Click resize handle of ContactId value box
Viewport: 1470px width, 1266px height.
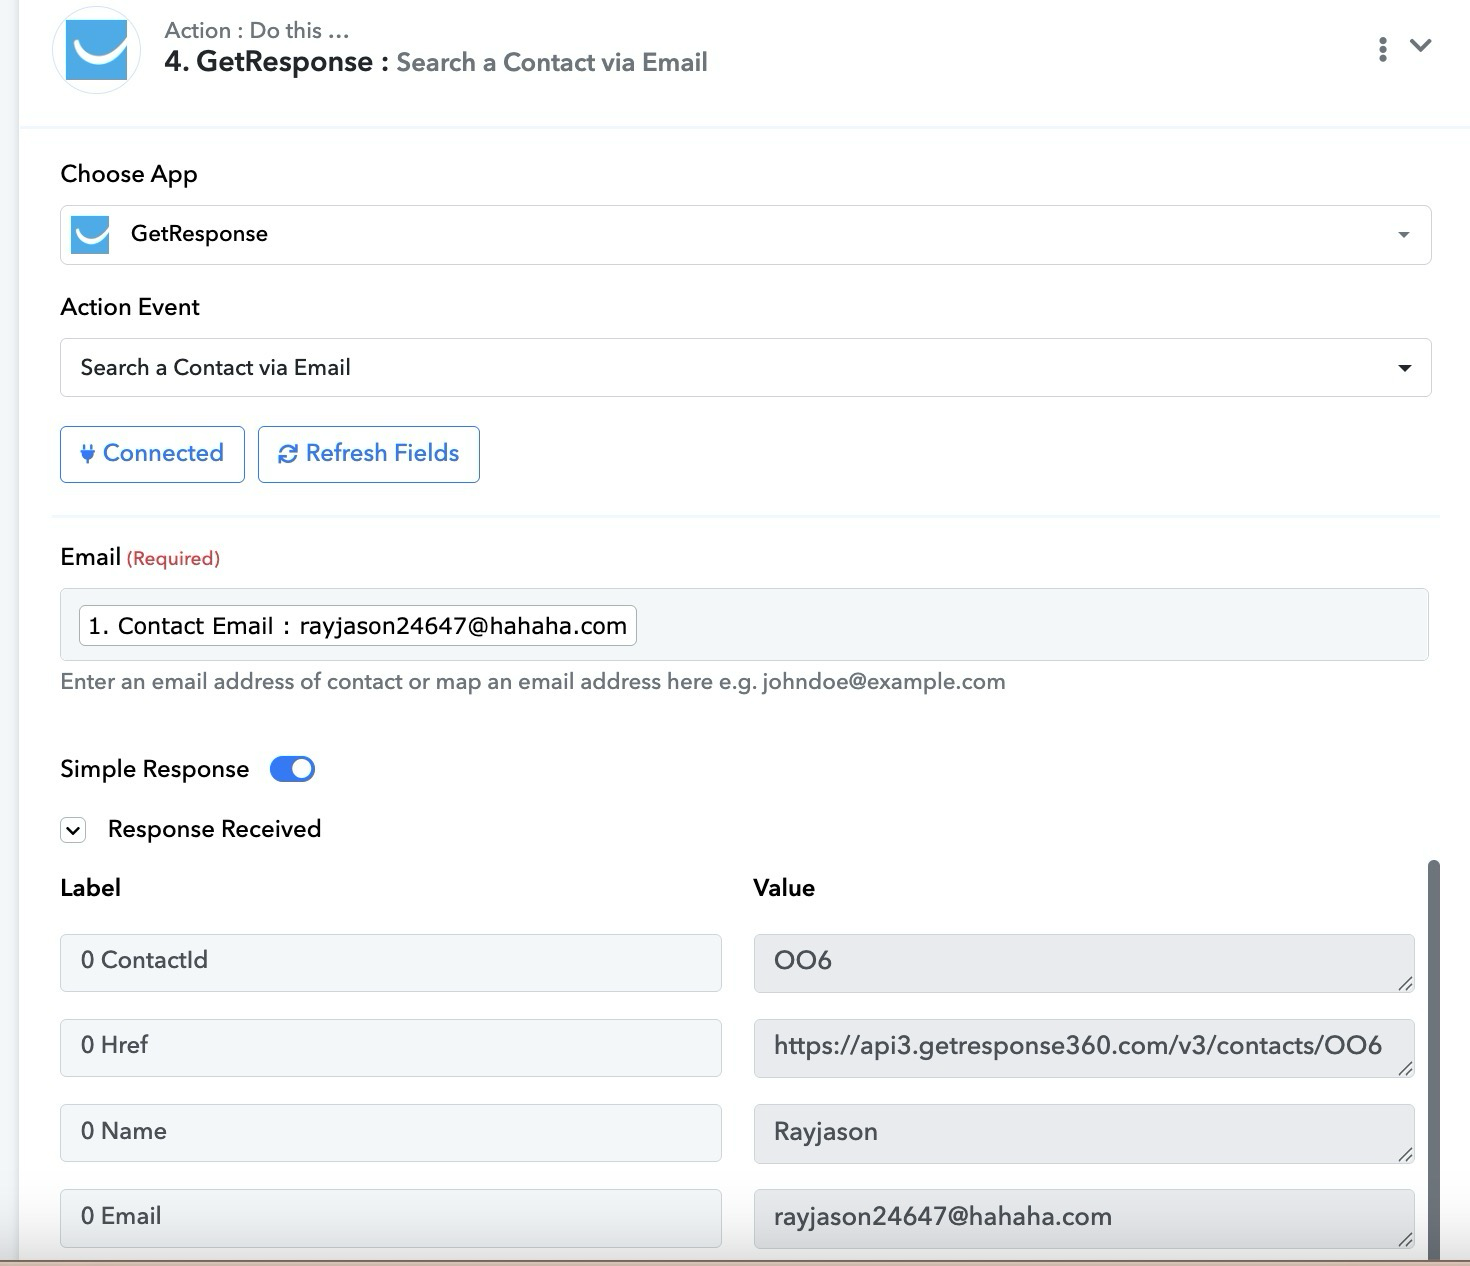point(1405,984)
